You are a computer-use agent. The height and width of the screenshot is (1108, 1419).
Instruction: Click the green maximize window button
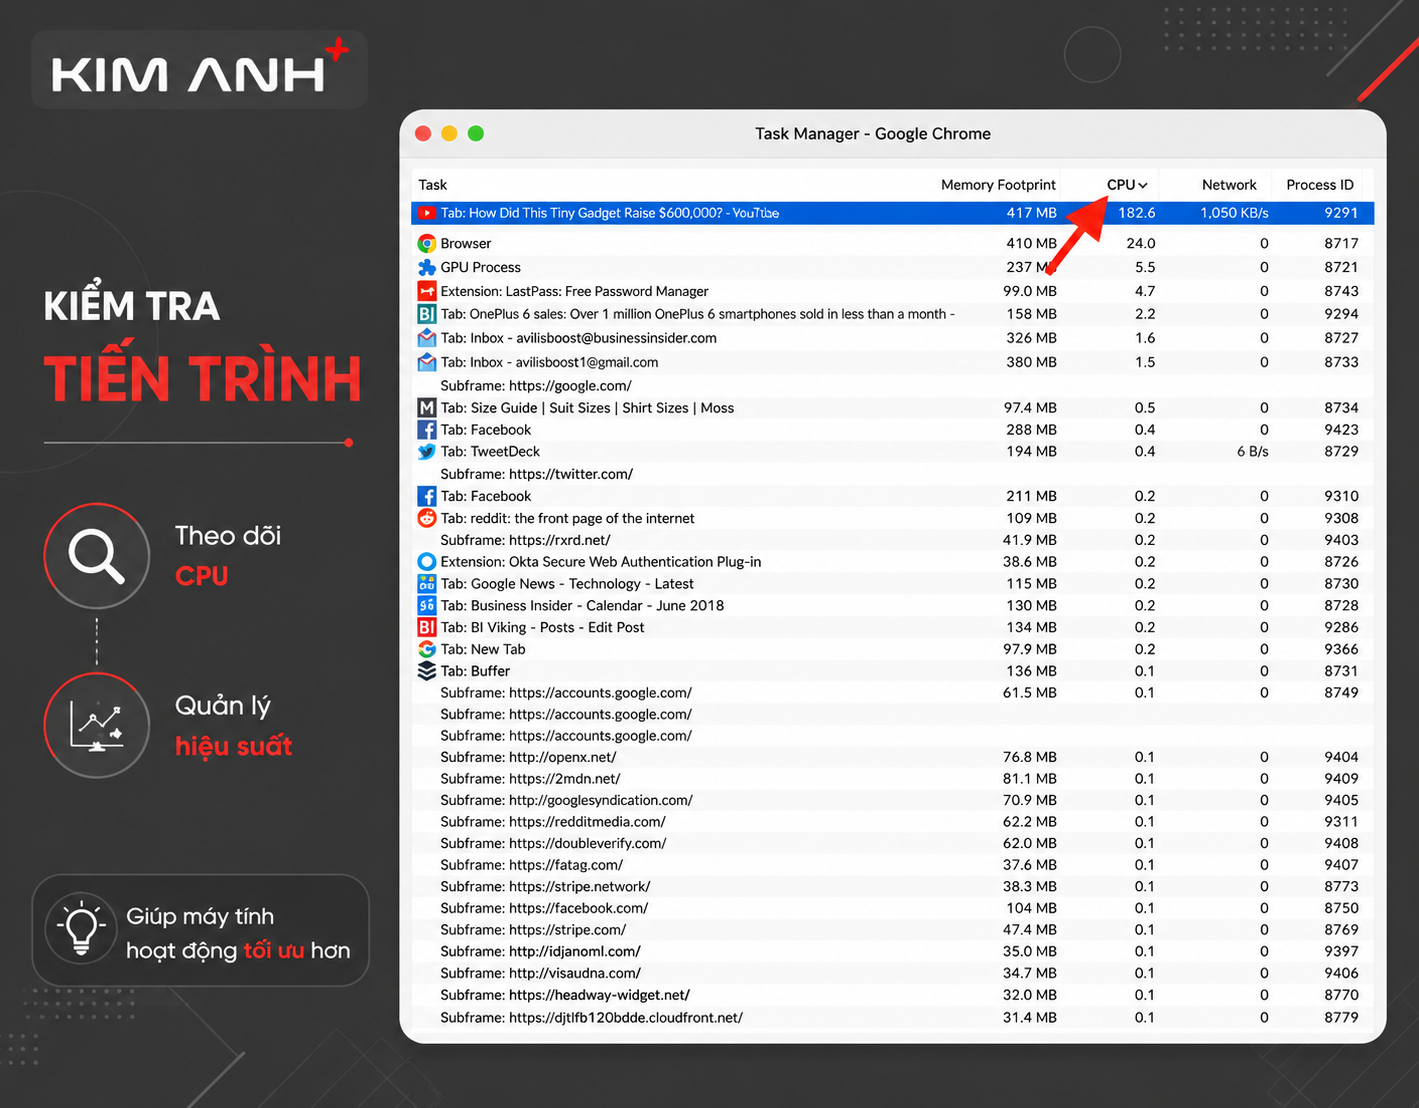[476, 133]
